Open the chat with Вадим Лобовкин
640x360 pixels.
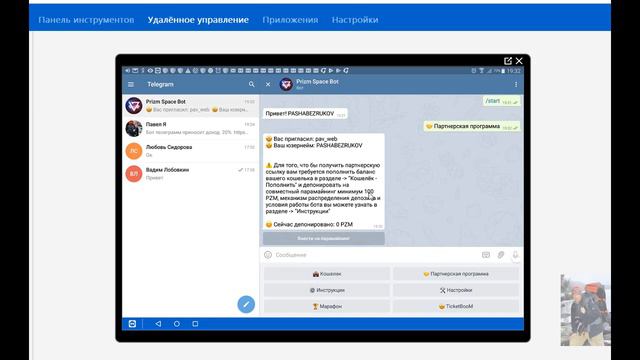[191, 173]
